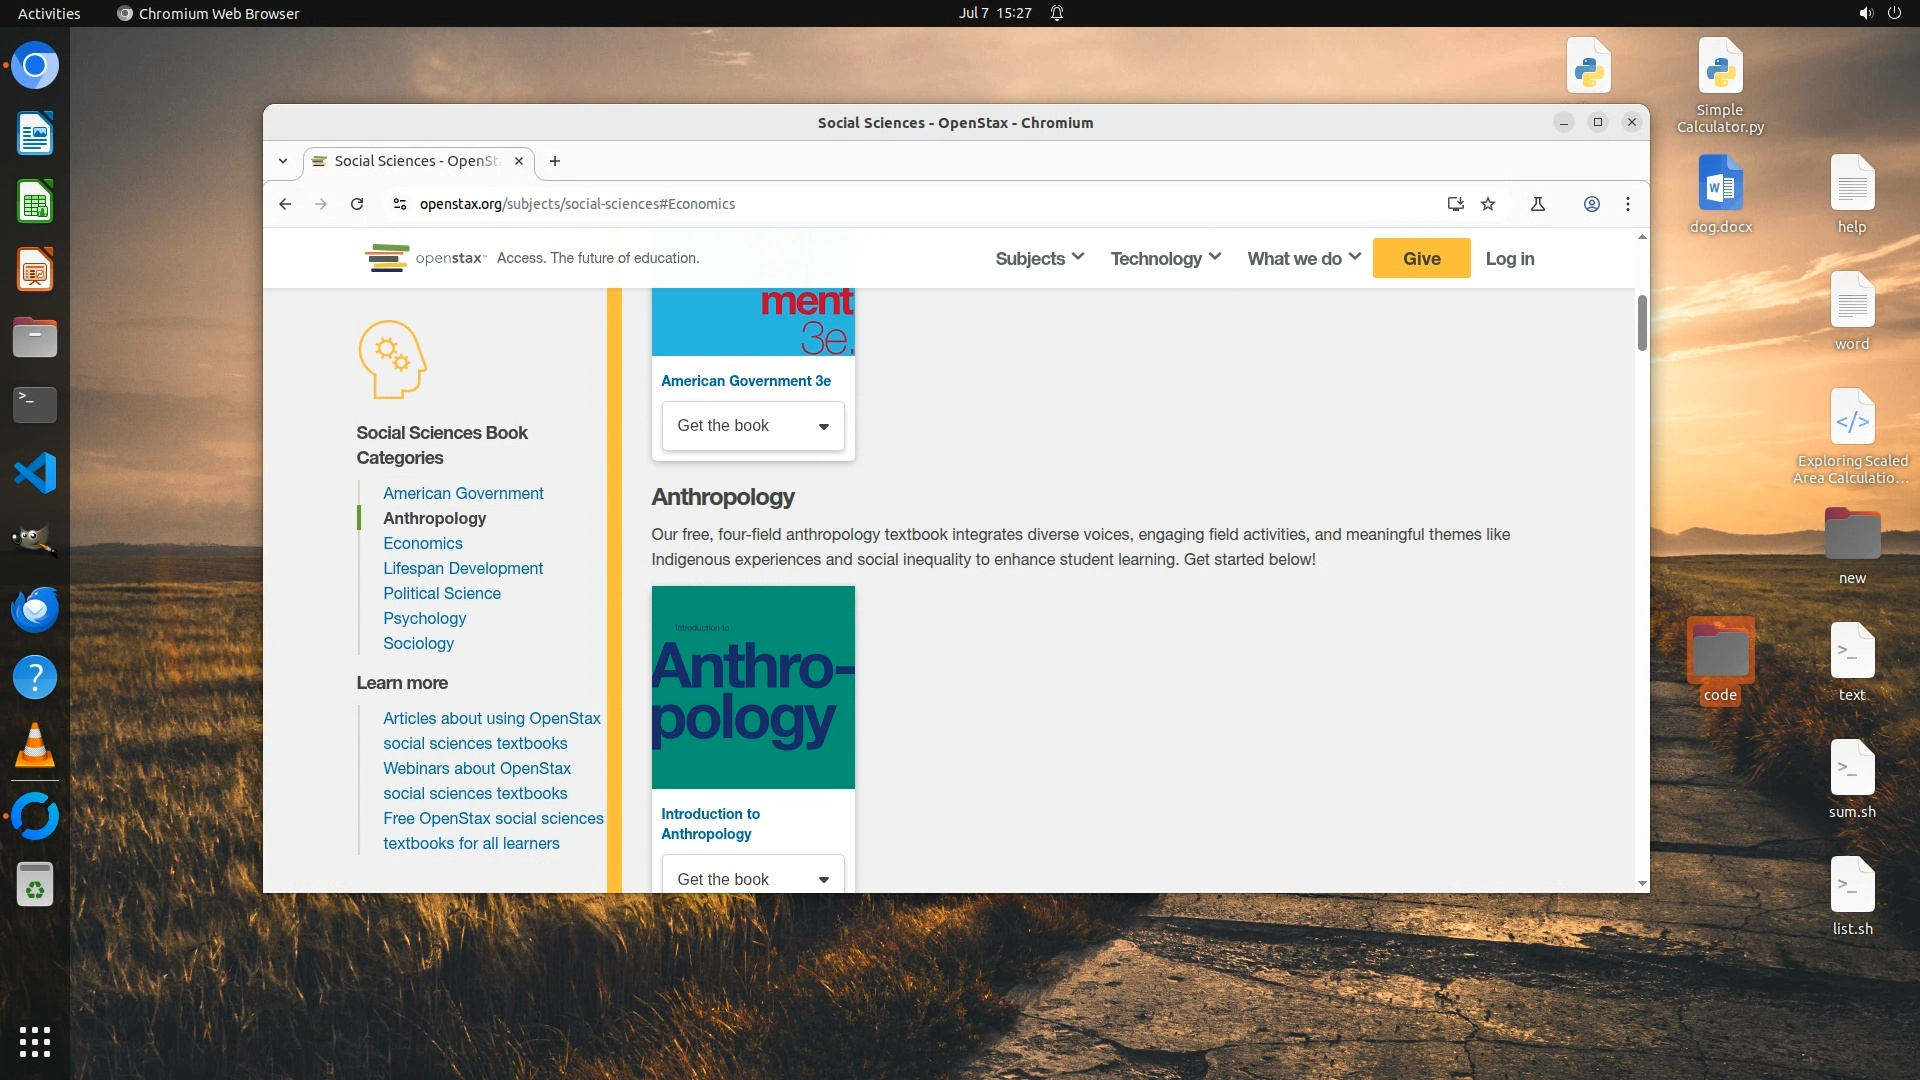Open the Chromium three-dot menu
The width and height of the screenshot is (1920, 1080).
point(1628,204)
